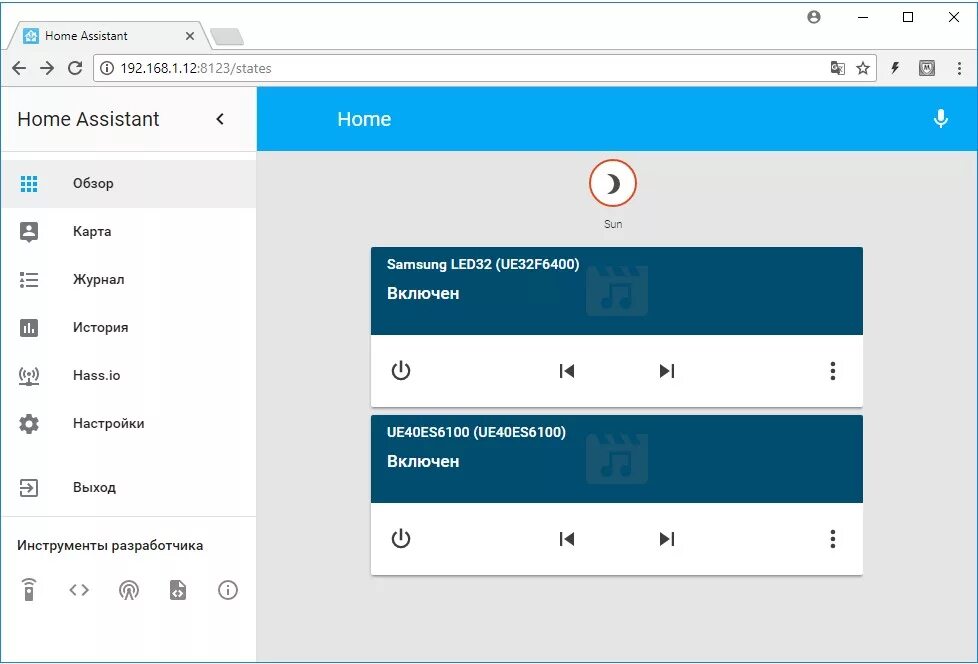Viewport: 978px width, 664px height.
Task: Click Выход to log out
Action: click(128, 488)
